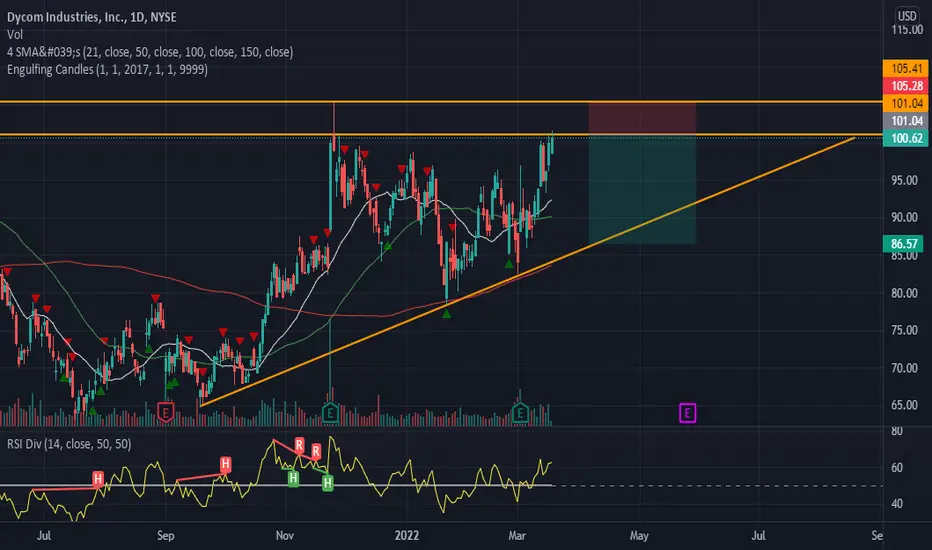
Task: Select the Dycom Industries chart title
Action: click(x=92, y=17)
